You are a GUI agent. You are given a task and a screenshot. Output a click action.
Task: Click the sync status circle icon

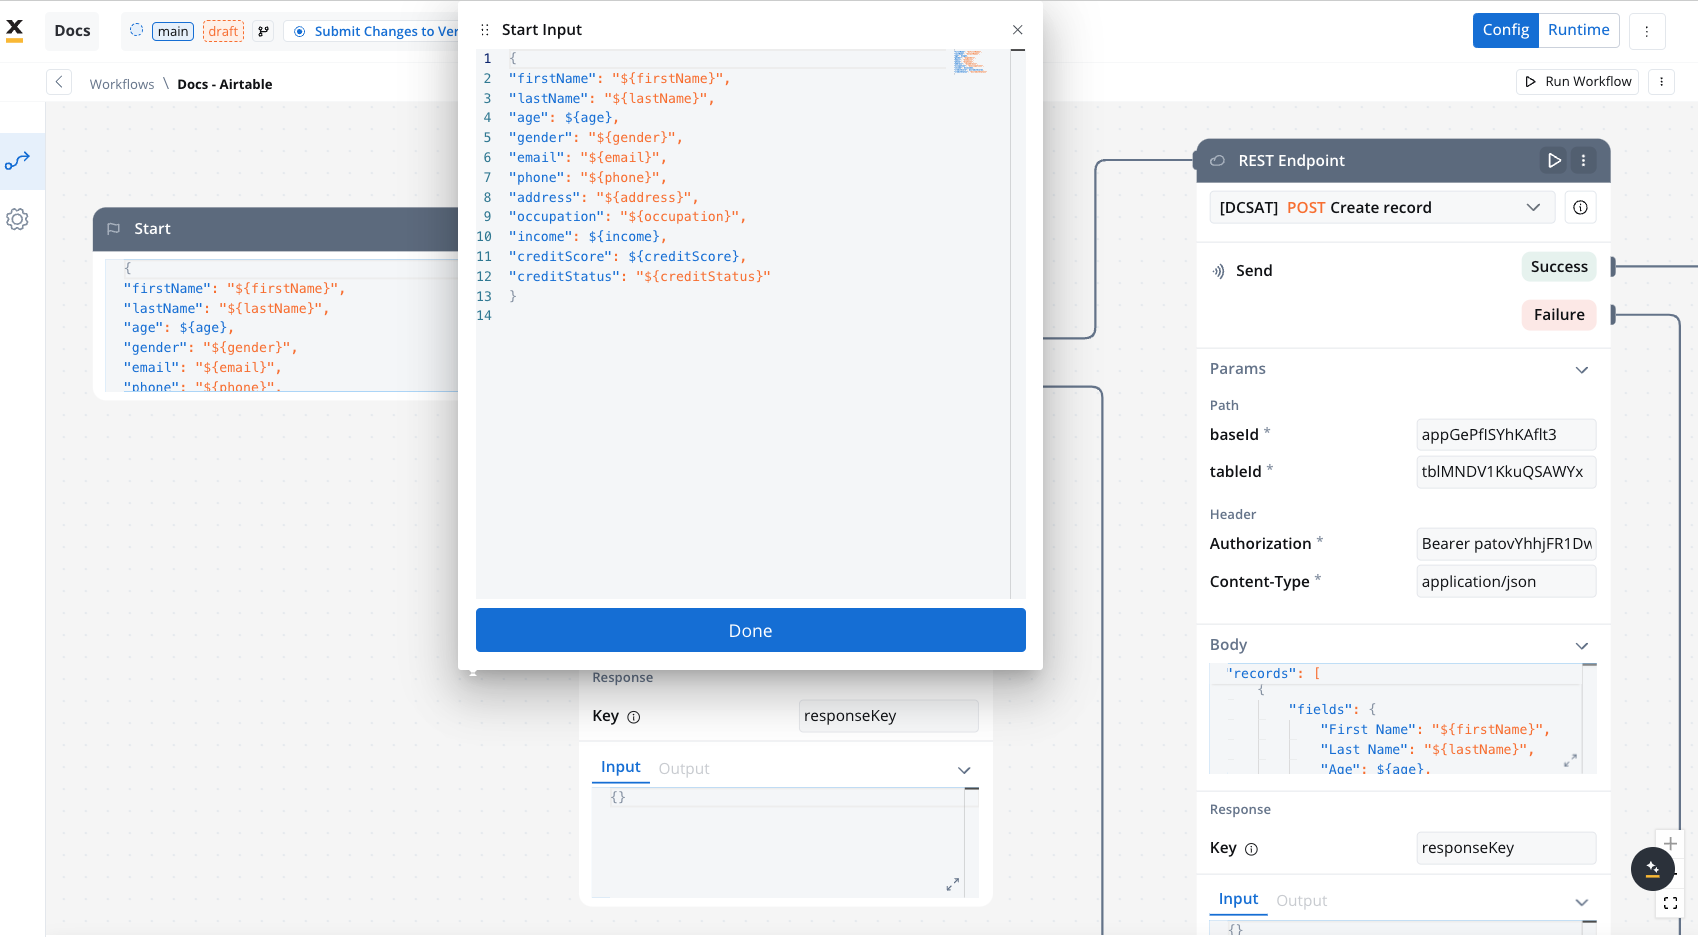point(137,30)
